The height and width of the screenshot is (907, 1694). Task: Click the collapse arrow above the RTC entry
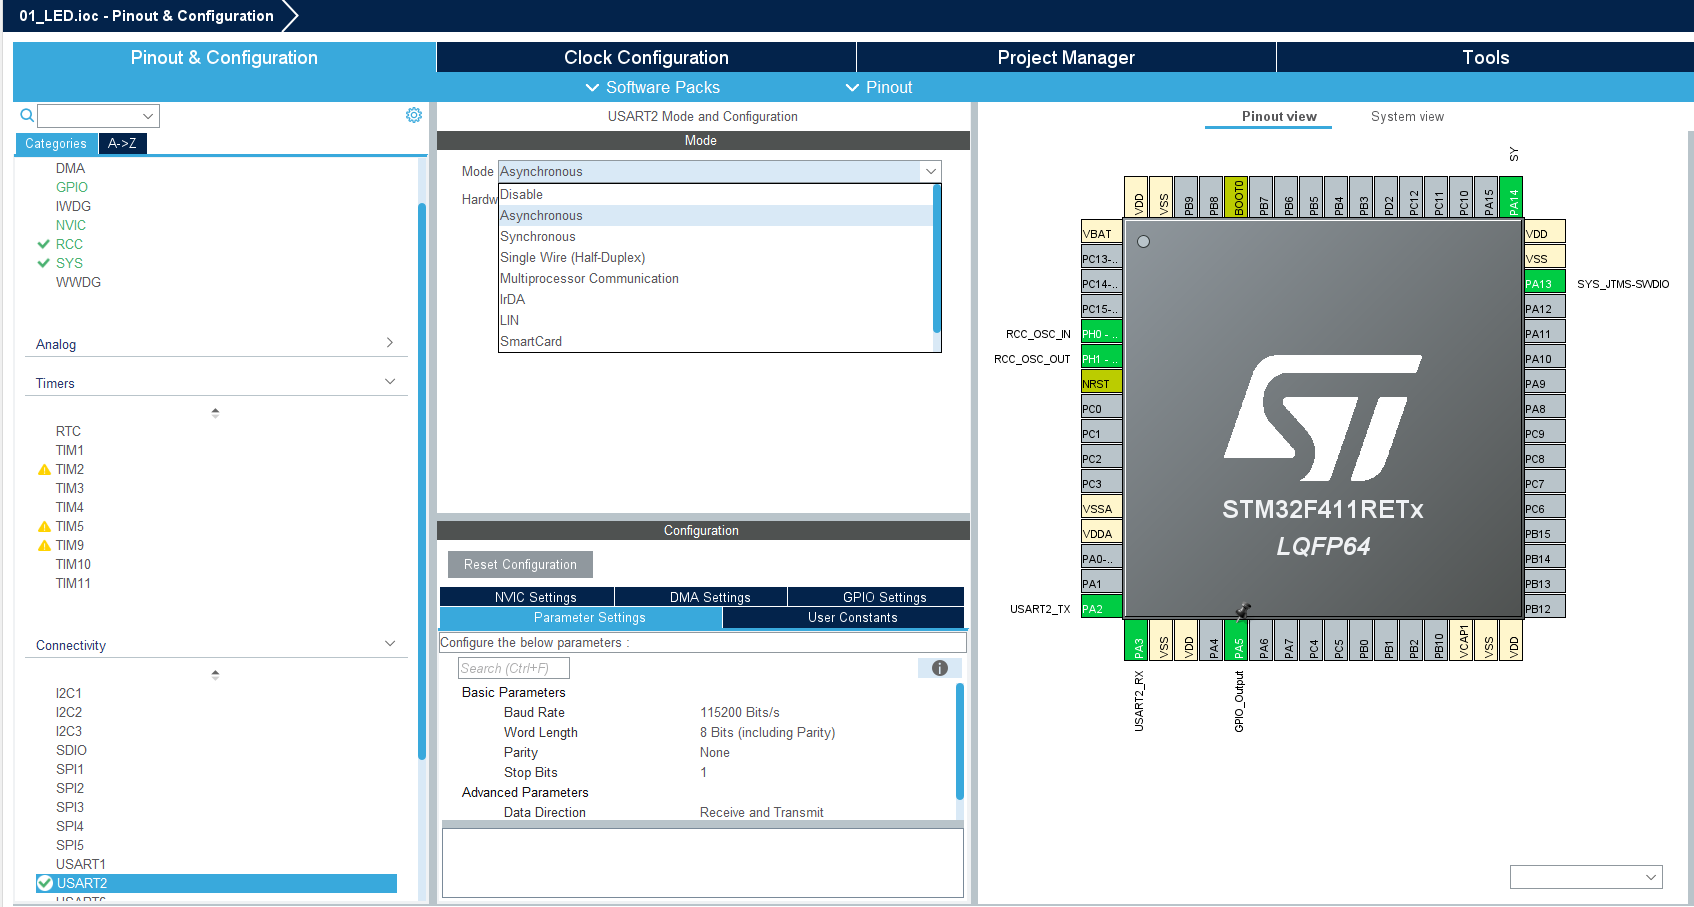click(215, 412)
